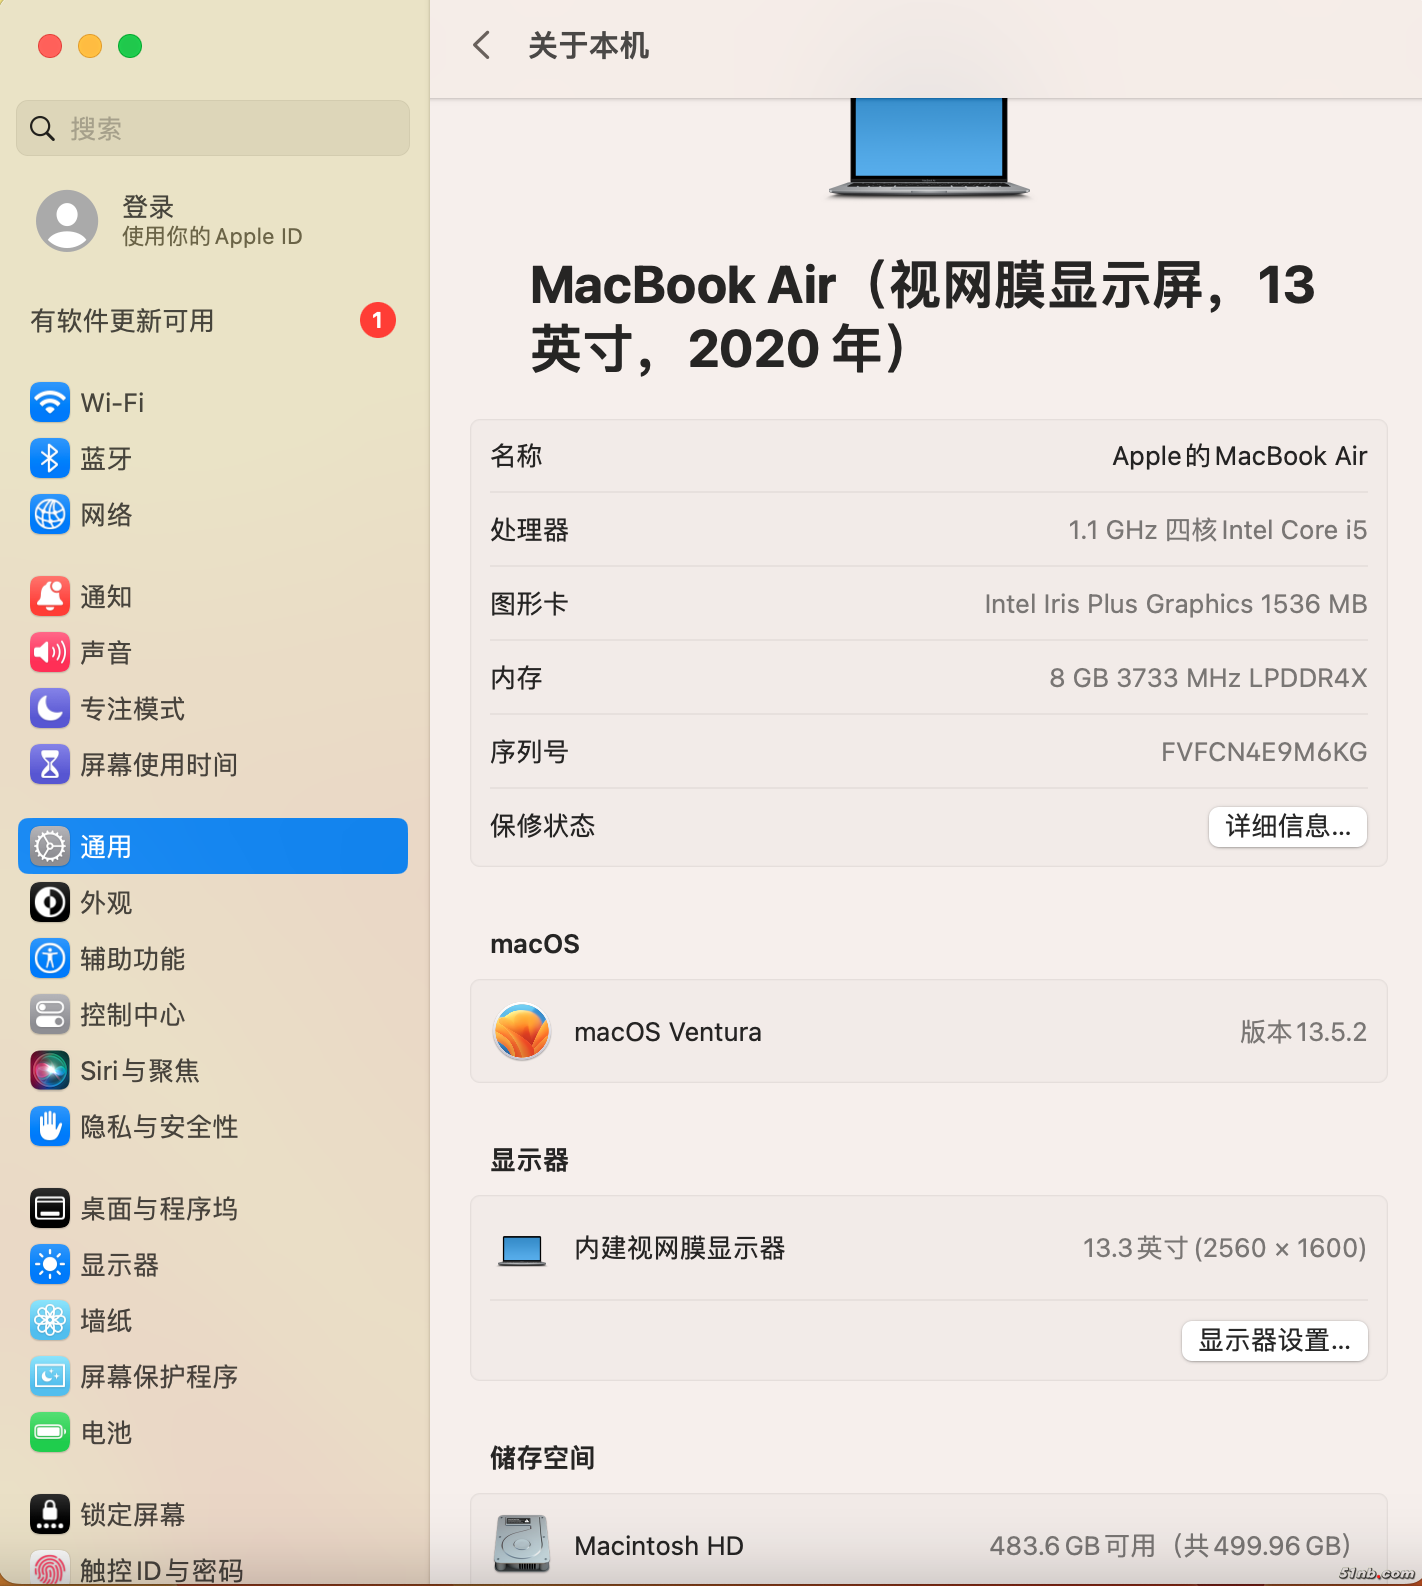Viewport: 1422px width, 1586px height.
Task: Select General (通用) gear icon
Action: tap(50, 847)
